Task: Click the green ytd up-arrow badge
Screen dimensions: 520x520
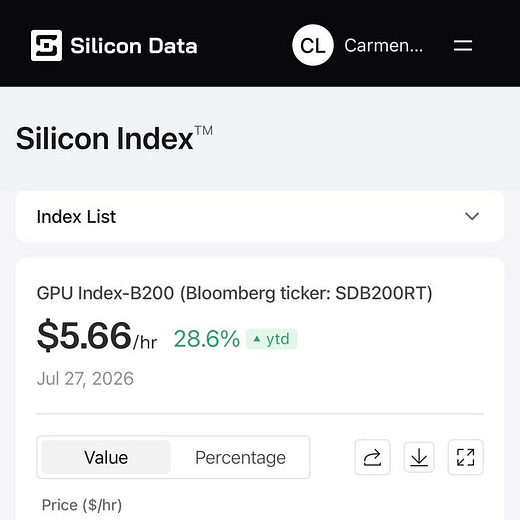Action: click(x=271, y=339)
